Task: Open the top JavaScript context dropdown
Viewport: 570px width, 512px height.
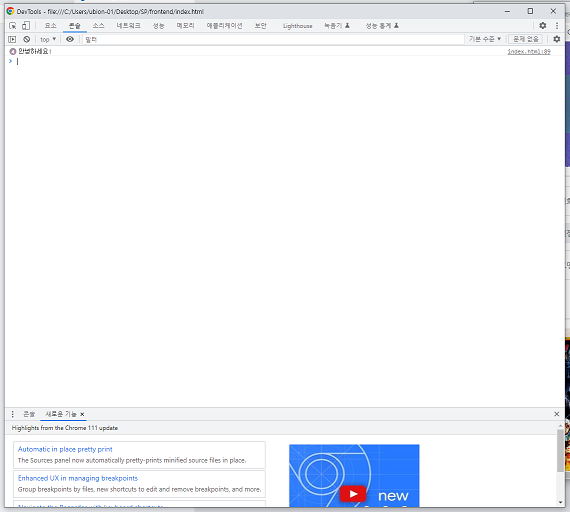Action: [48, 39]
